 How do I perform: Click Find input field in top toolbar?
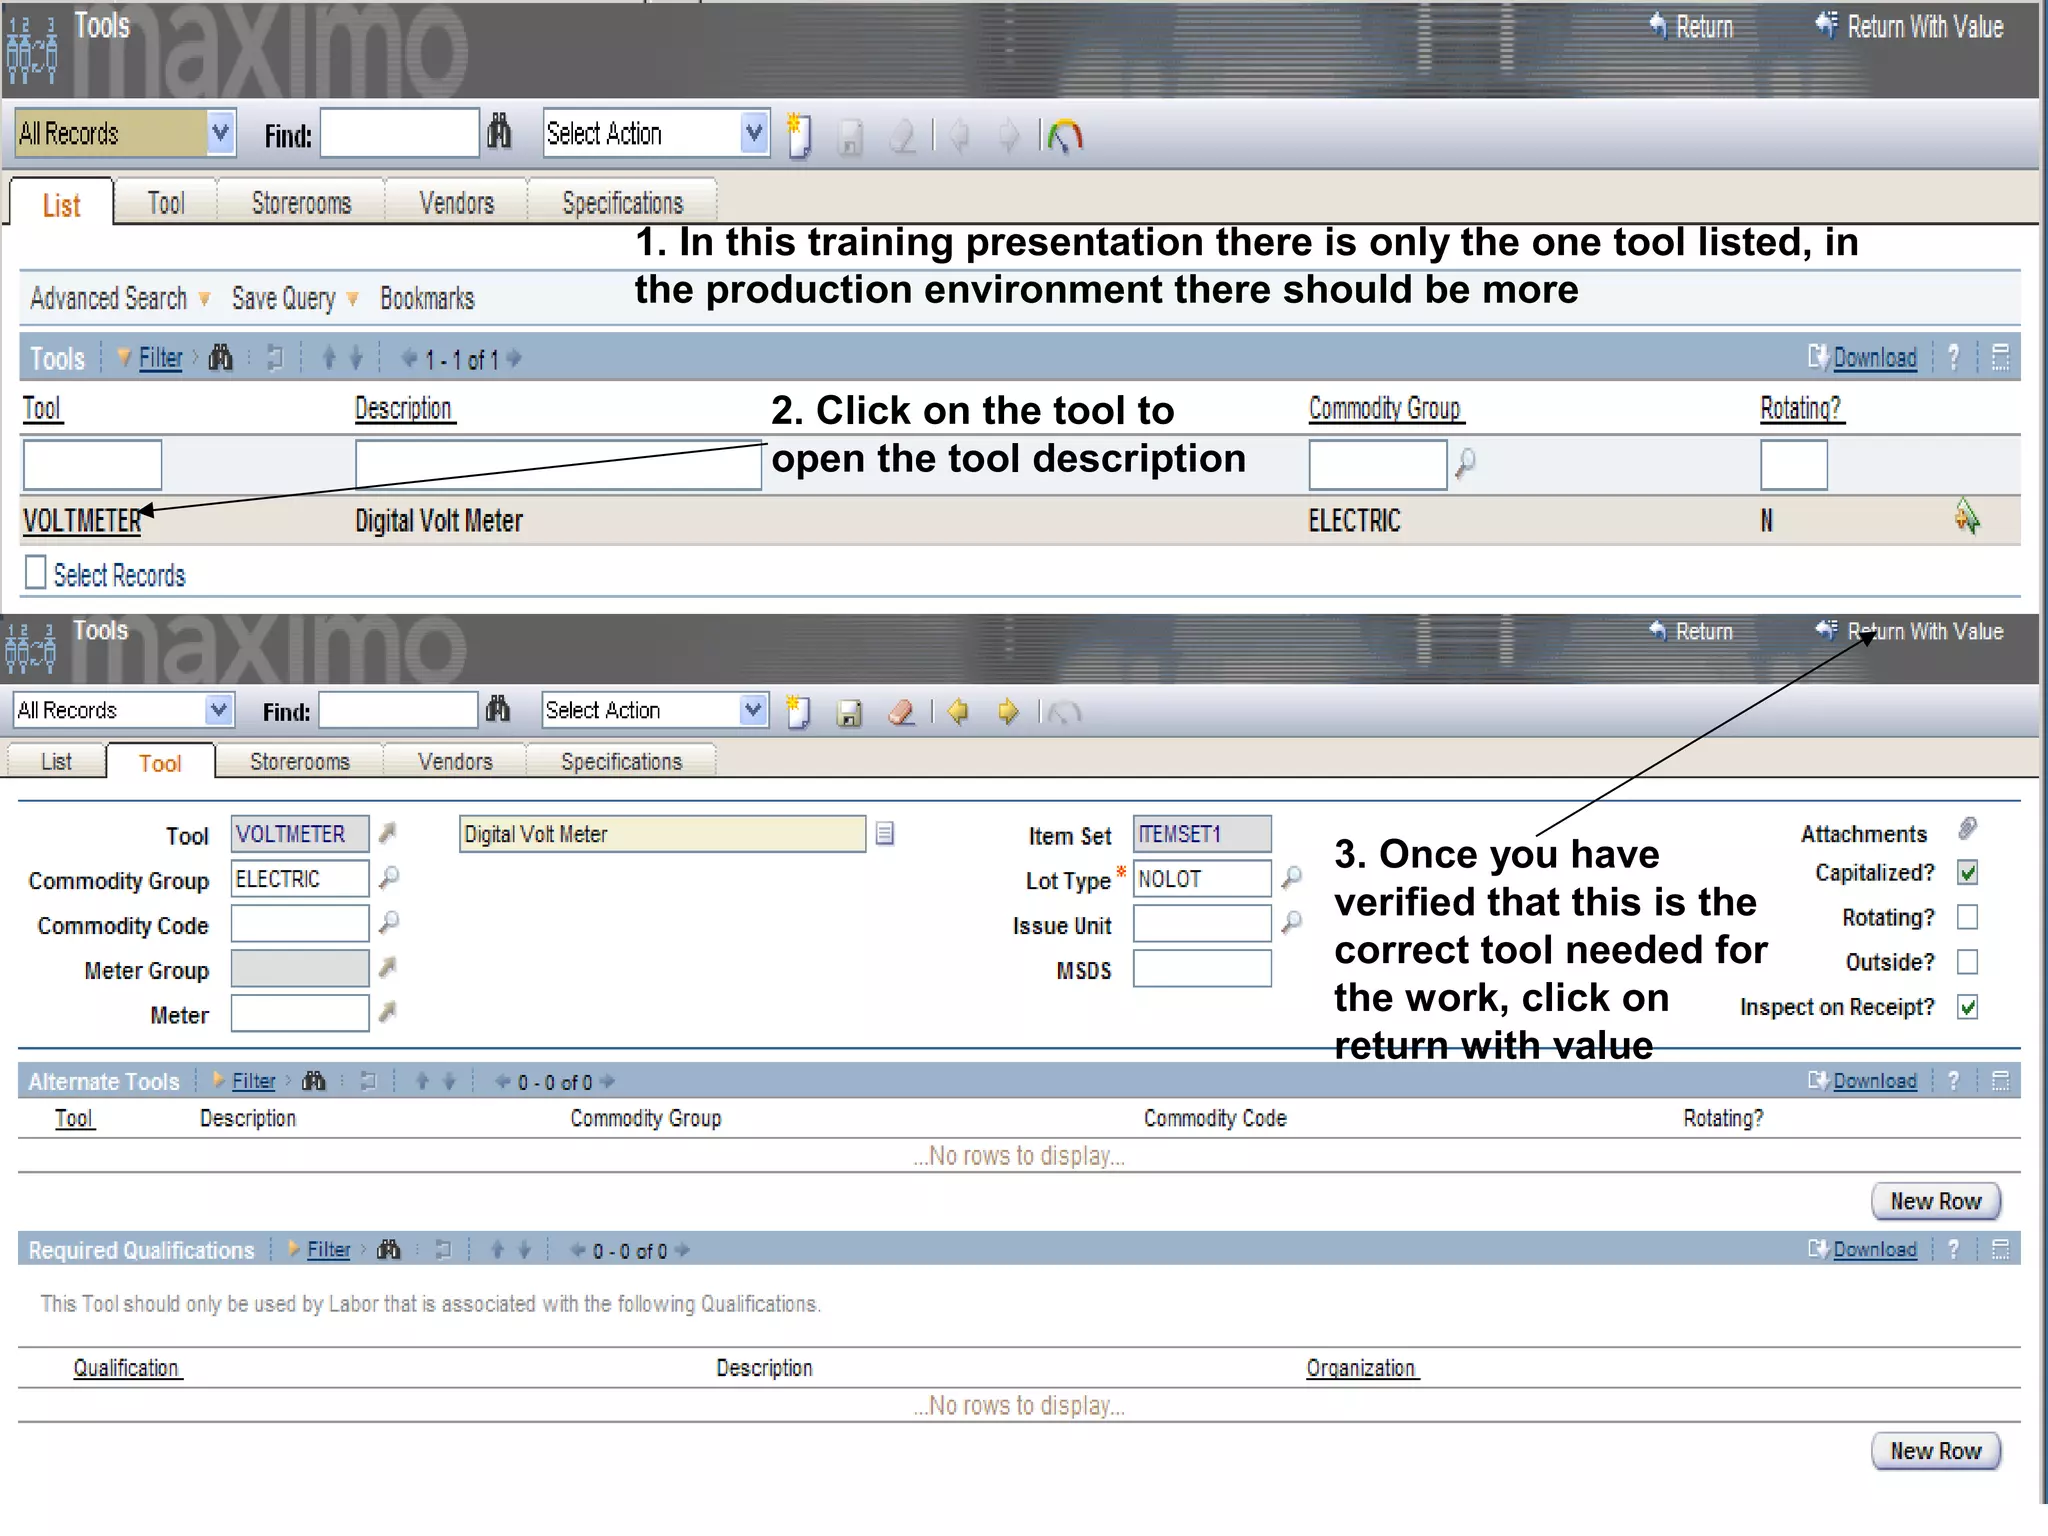pyautogui.click(x=399, y=132)
